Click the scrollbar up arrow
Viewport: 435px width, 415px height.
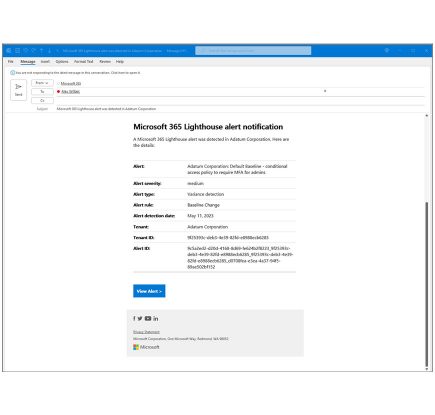tap(426, 115)
